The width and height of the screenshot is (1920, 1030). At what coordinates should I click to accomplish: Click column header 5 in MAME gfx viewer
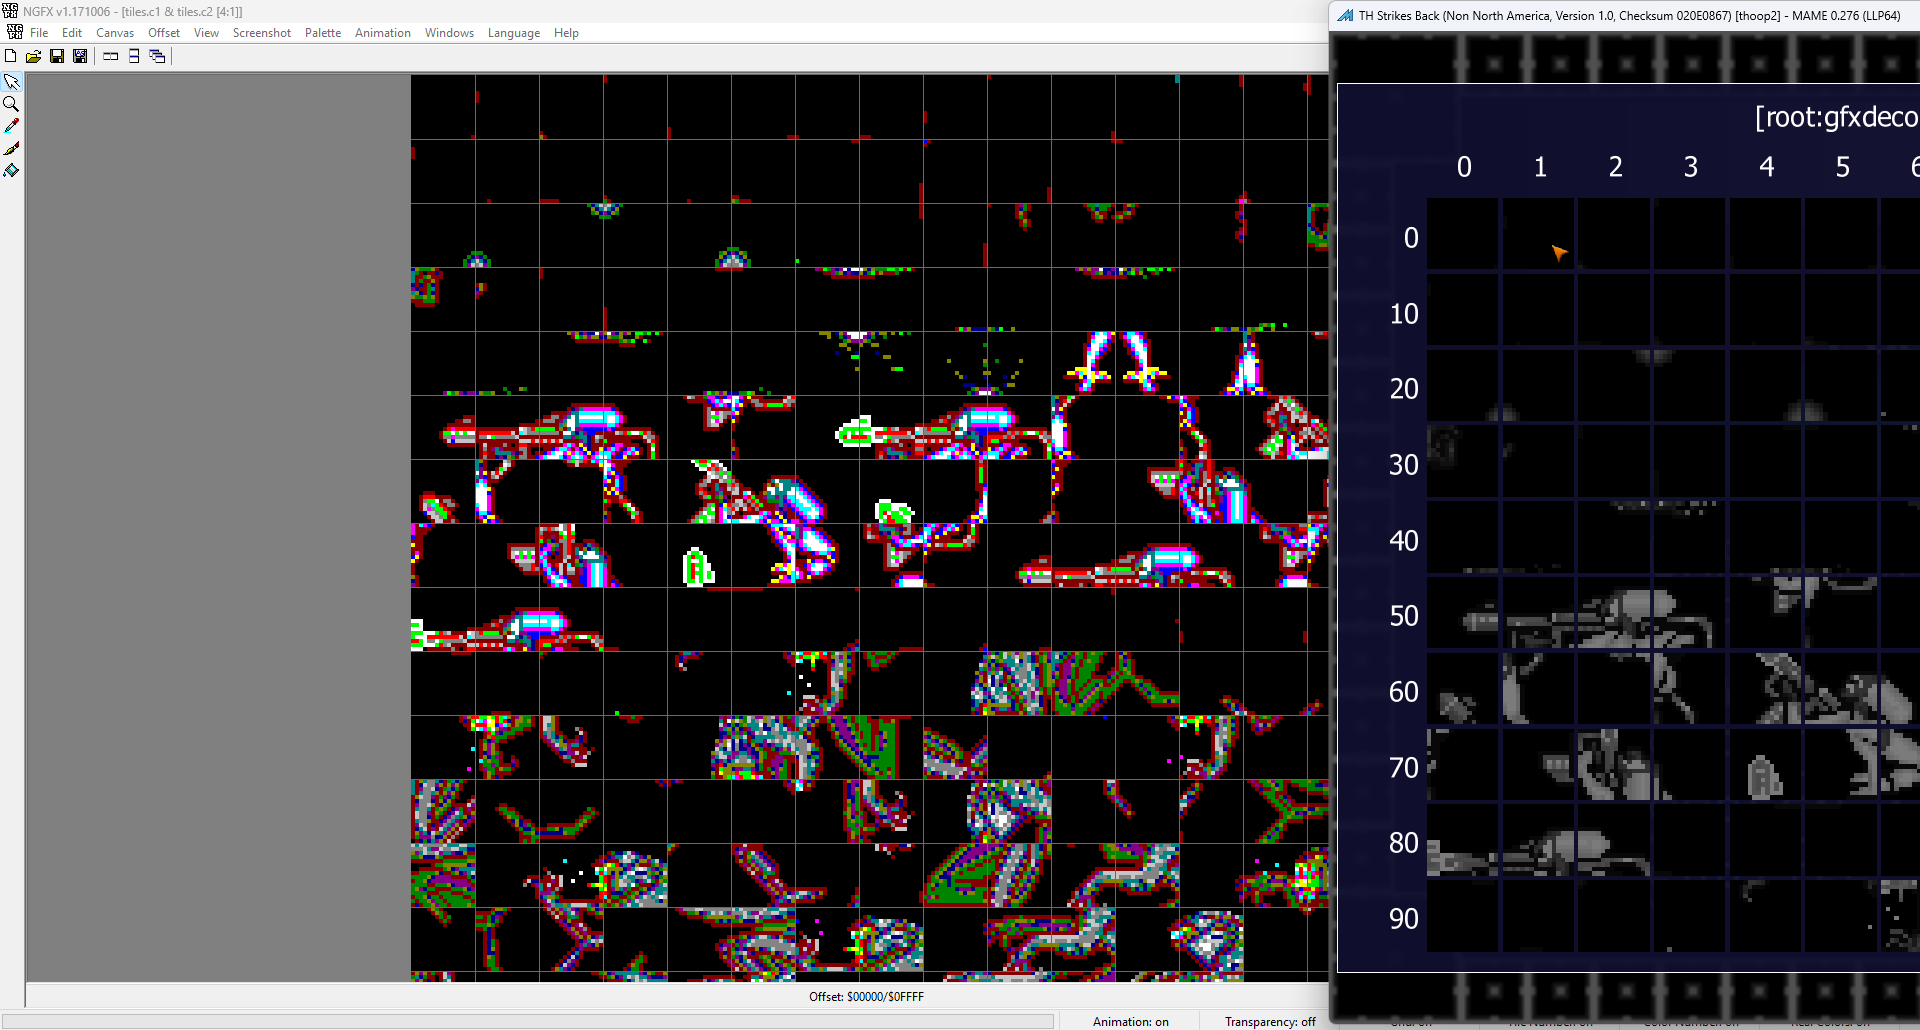[1843, 167]
